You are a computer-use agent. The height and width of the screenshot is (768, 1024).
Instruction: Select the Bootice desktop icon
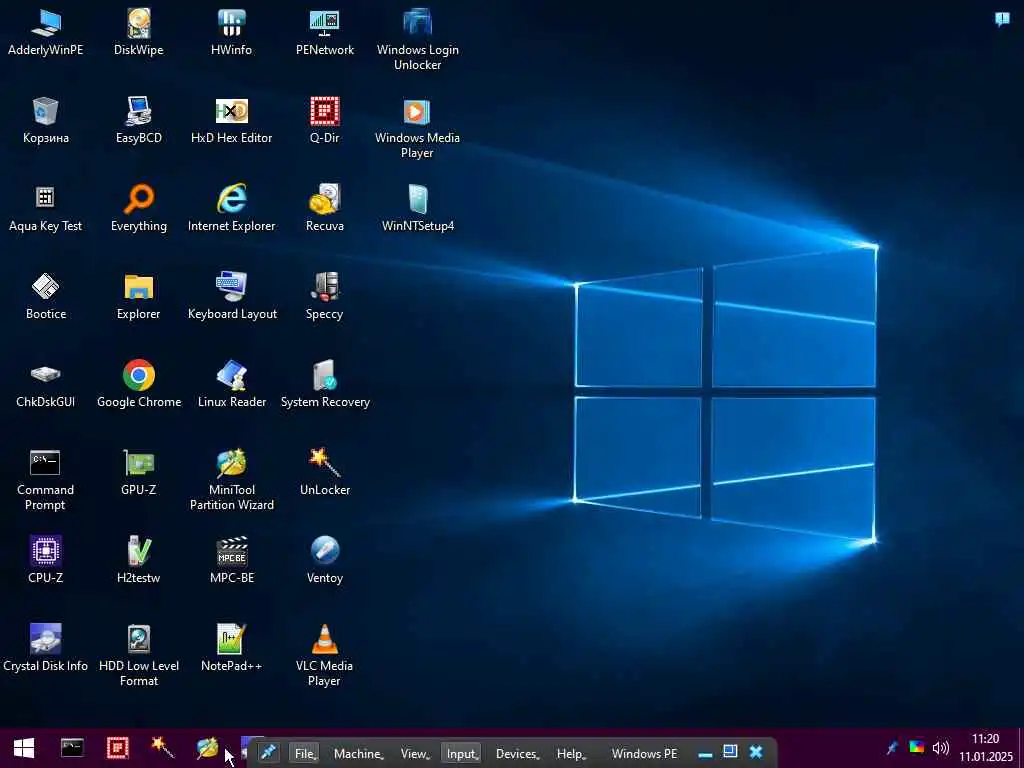click(45, 297)
